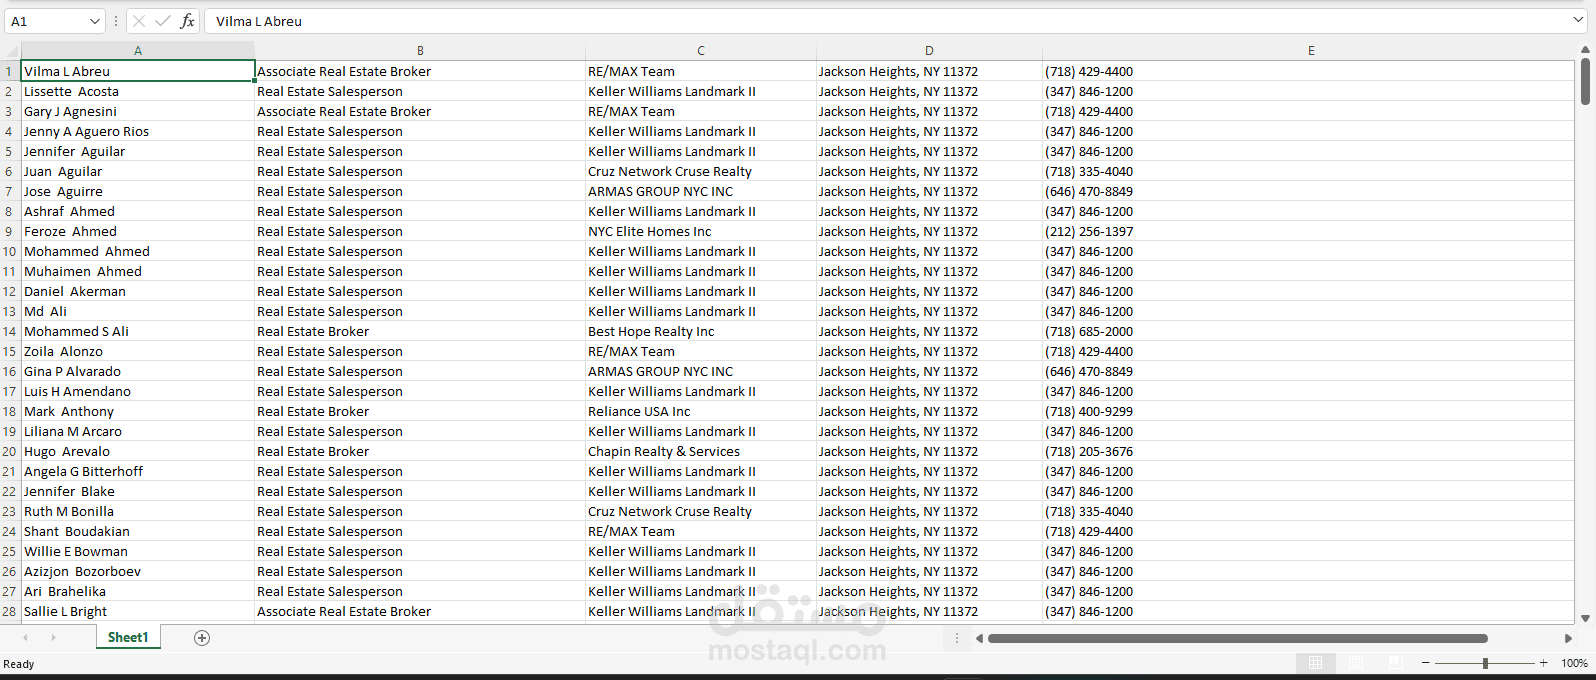
Task: Select column D header
Action: point(929,51)
